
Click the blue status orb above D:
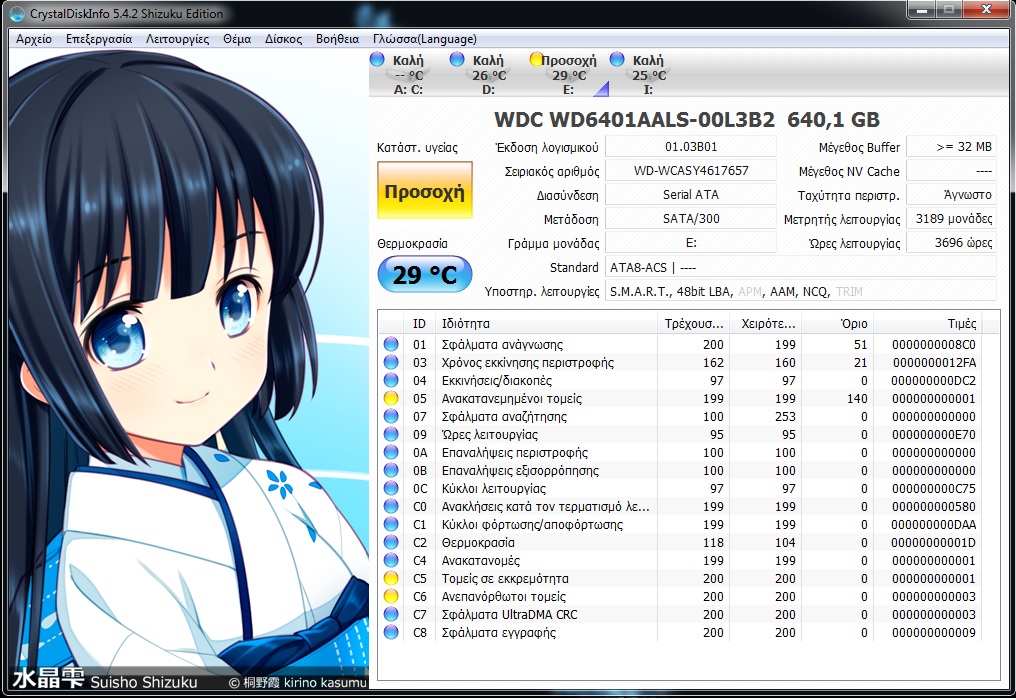[x=457, y=60]
